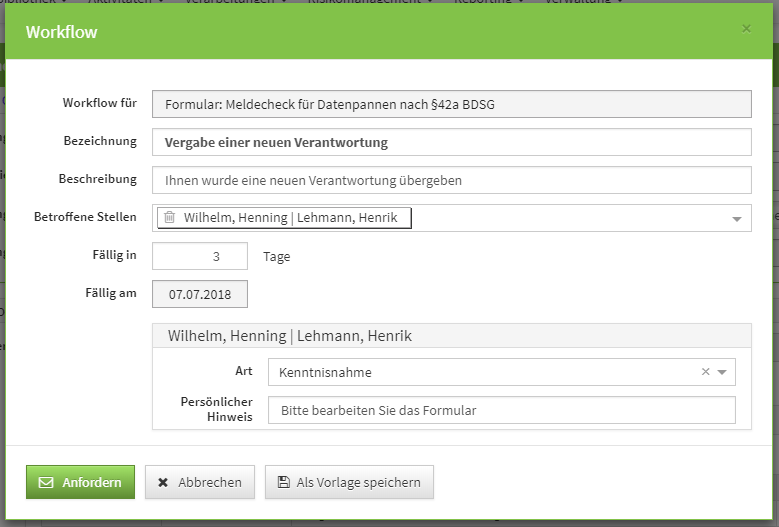The image size is (779, 527).
Task: Click into the Beschreibung field
Action: [451, 180]
